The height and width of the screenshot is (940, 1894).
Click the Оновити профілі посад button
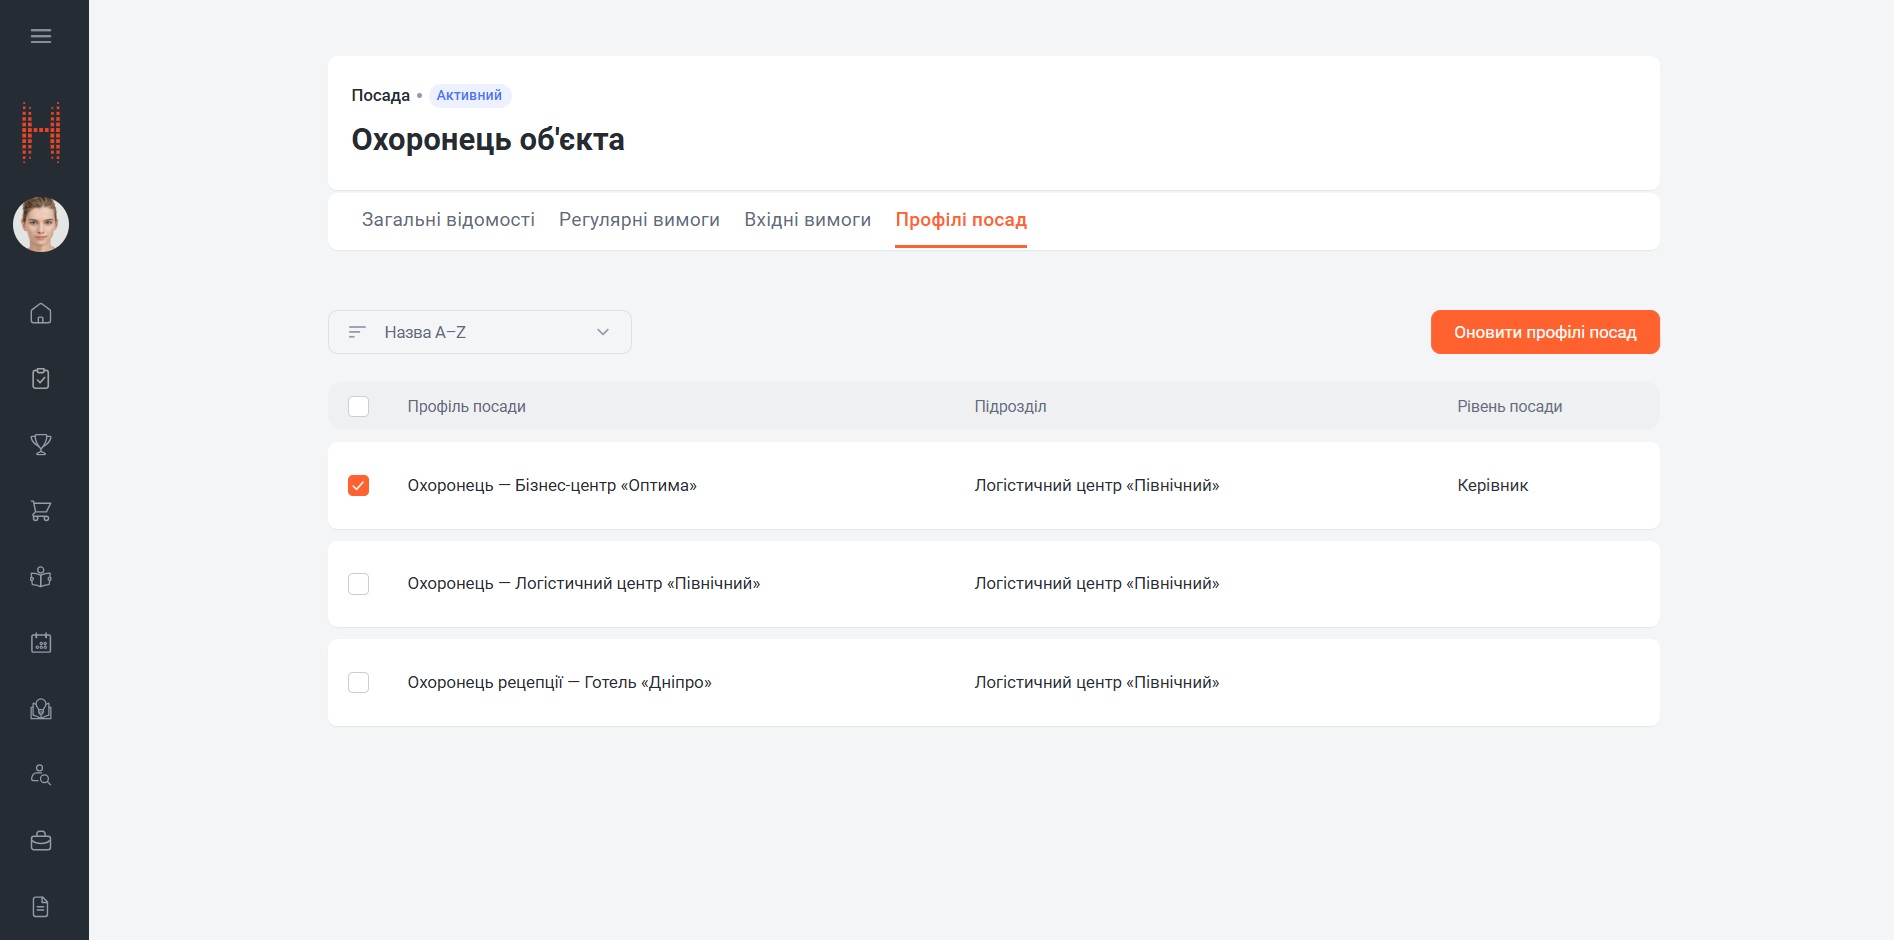click(x=1545, y=332)
